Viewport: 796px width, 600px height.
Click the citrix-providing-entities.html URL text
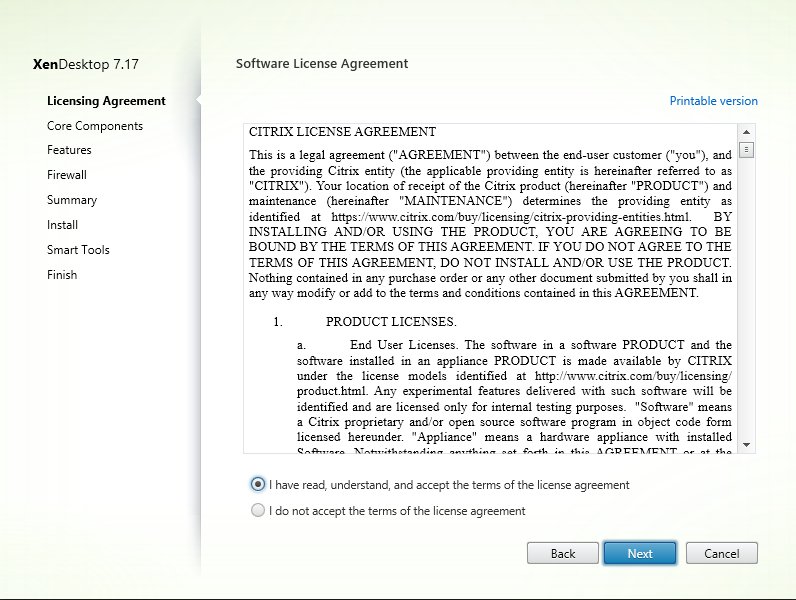pyautogui.click(x=511, y=217)
